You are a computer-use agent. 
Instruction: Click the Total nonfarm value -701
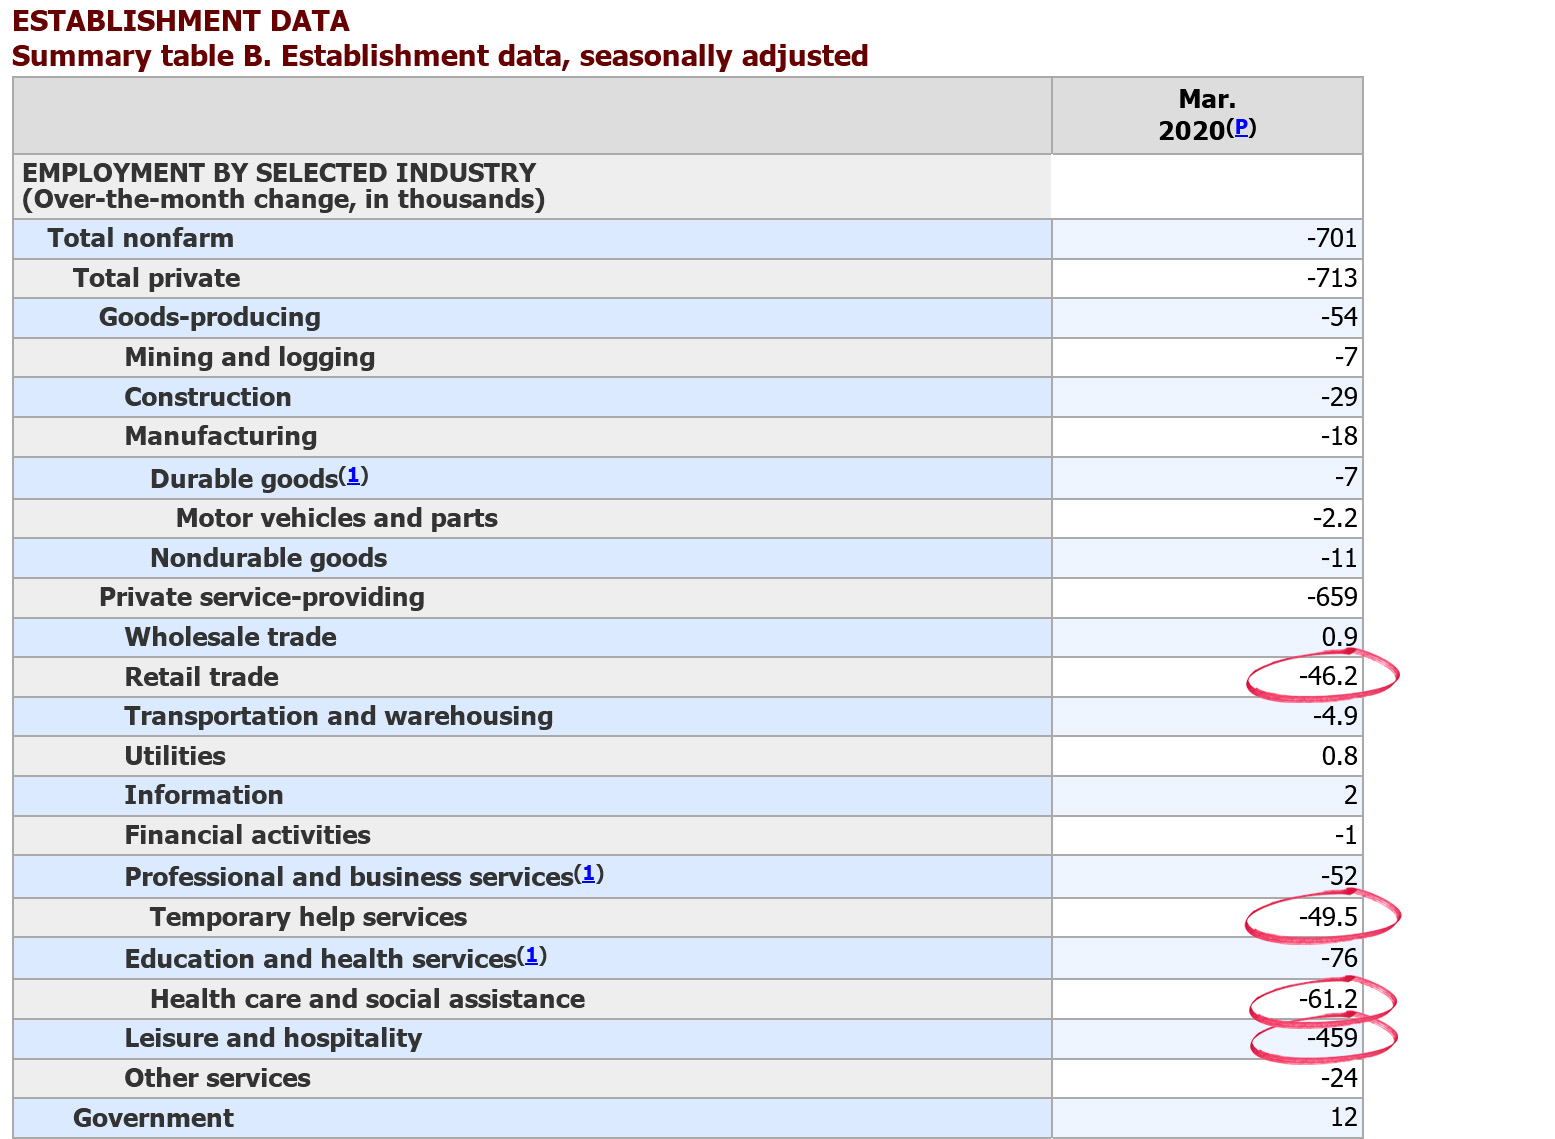(1332, 238)
